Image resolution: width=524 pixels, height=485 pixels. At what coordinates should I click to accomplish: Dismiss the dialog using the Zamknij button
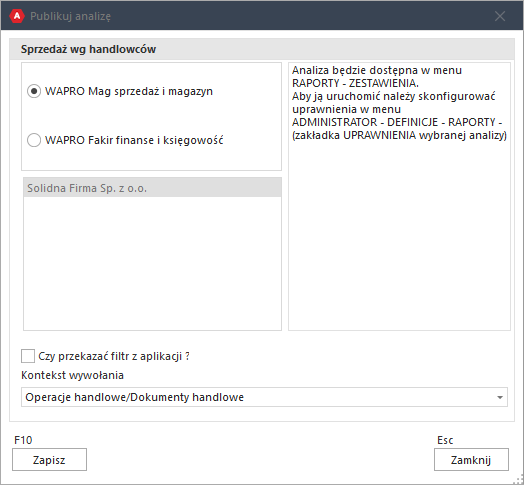pos(471,460)
